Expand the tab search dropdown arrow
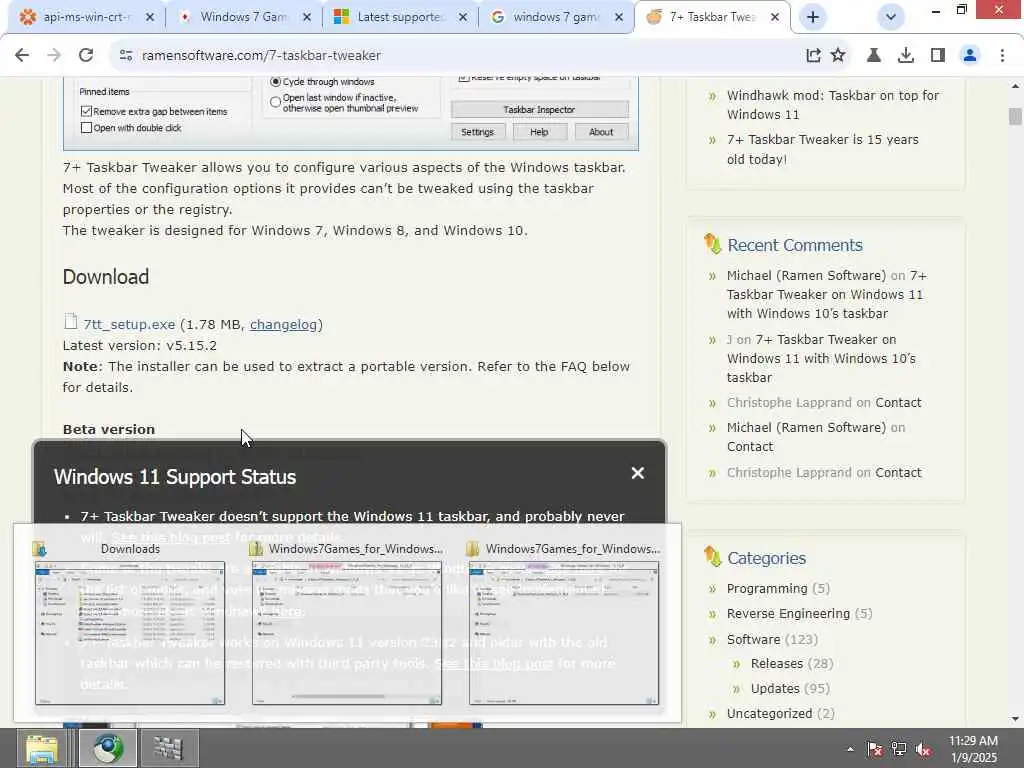The image size is (1024, 768). click(891, 17)
